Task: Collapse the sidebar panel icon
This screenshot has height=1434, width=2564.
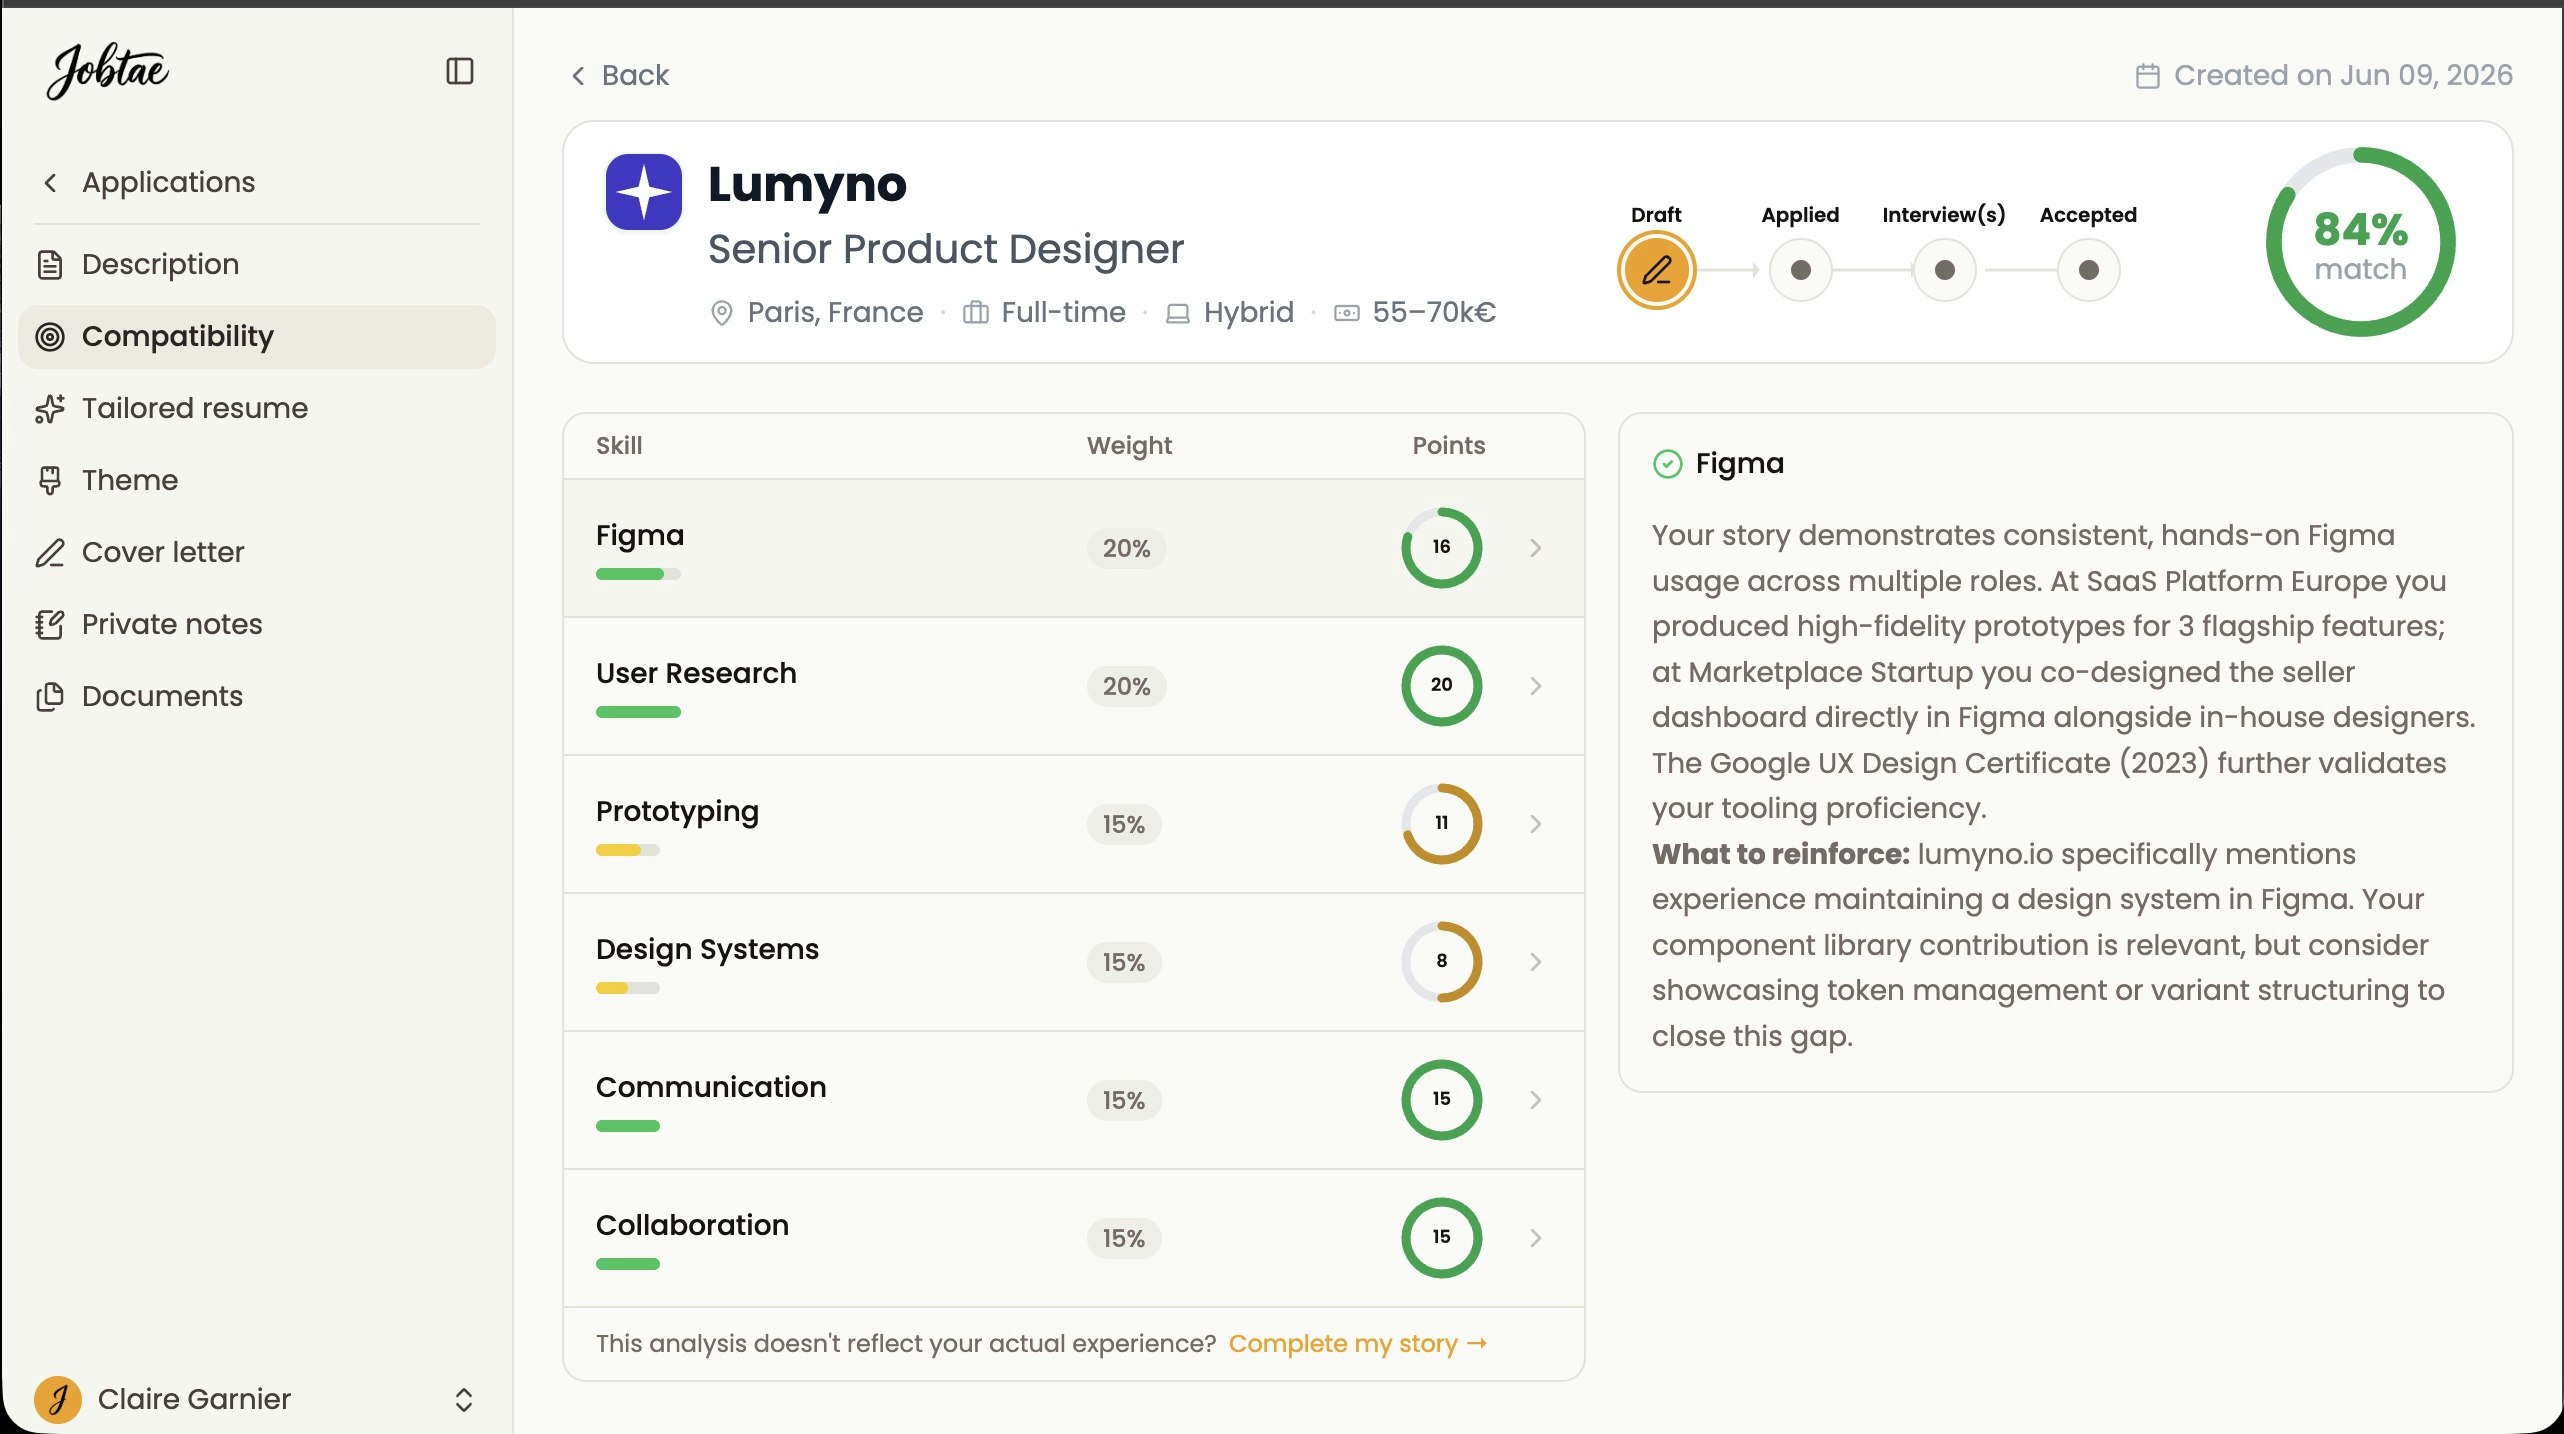Action: point(460,71)
